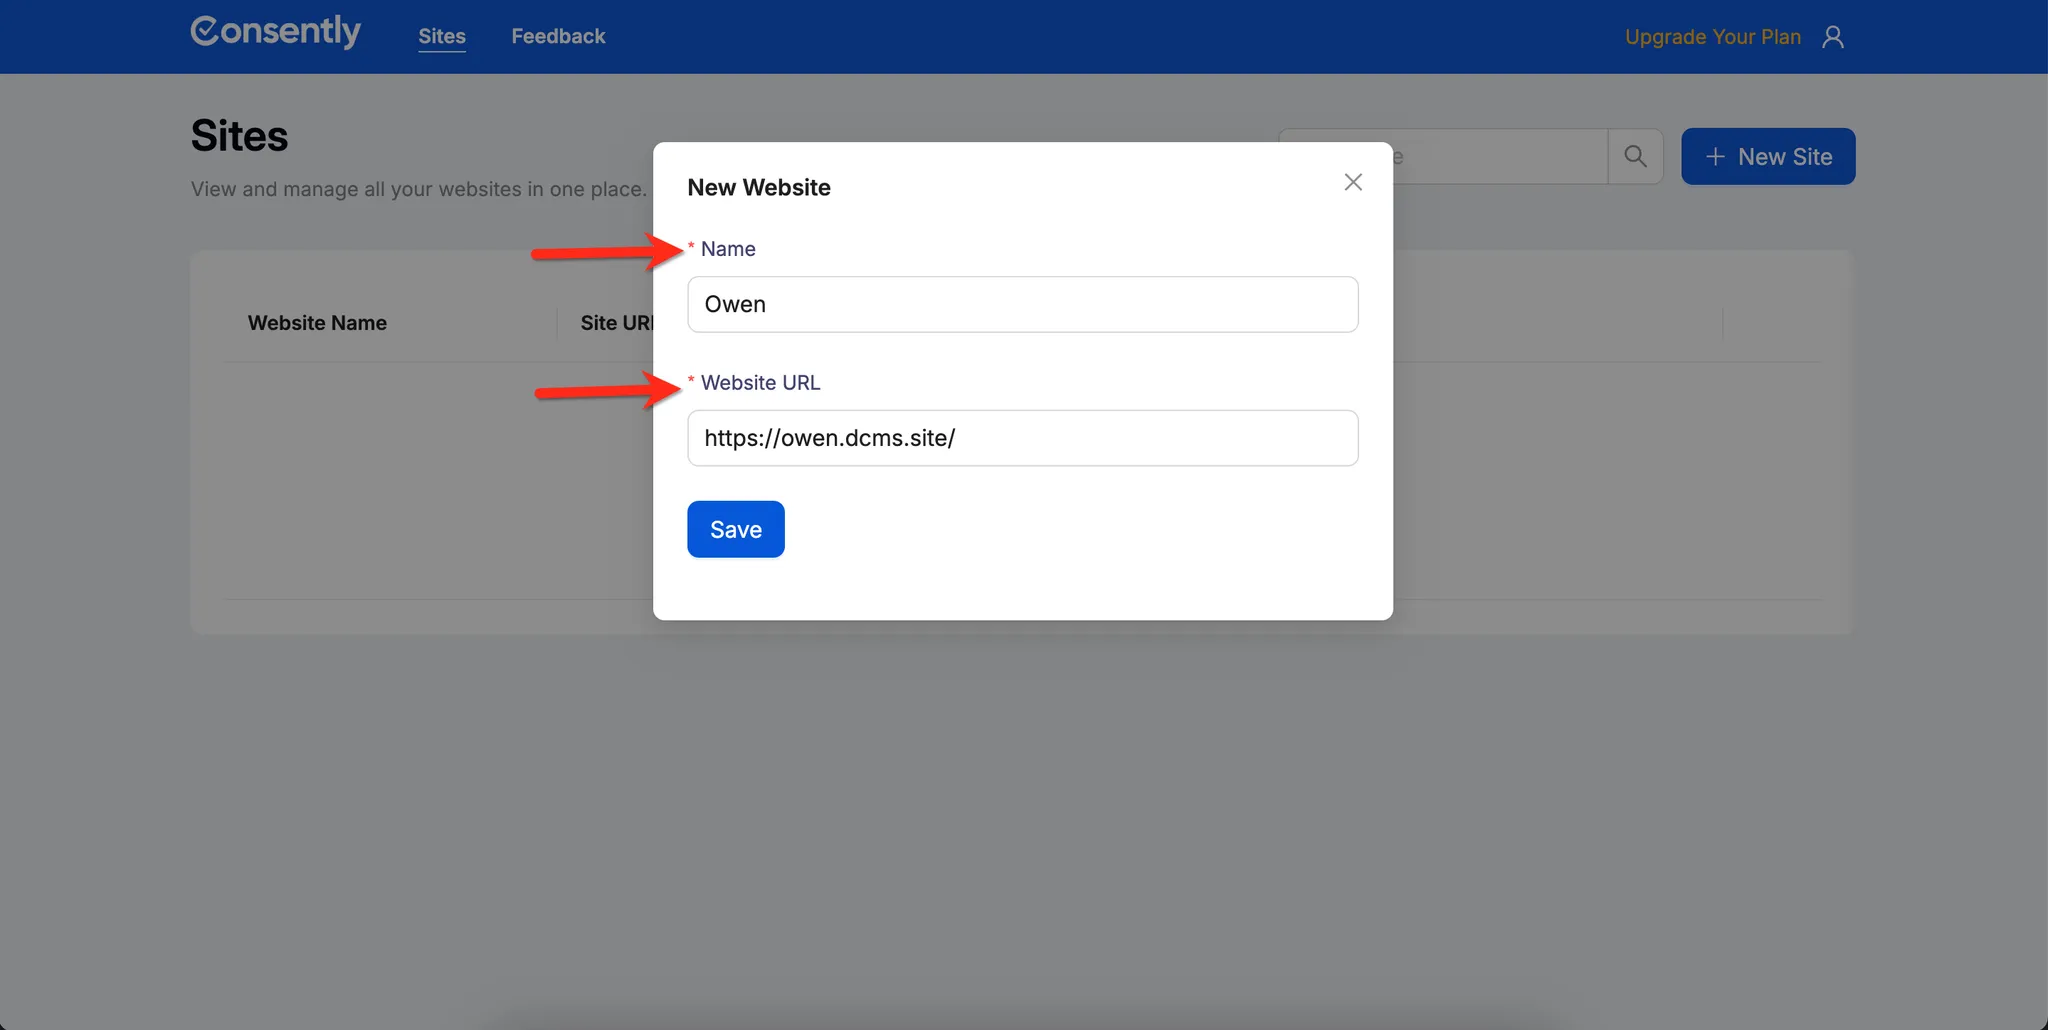The image size is (2048, 1030).
Task: Click the magnifying glass search icon
Action: point(1635,156)
